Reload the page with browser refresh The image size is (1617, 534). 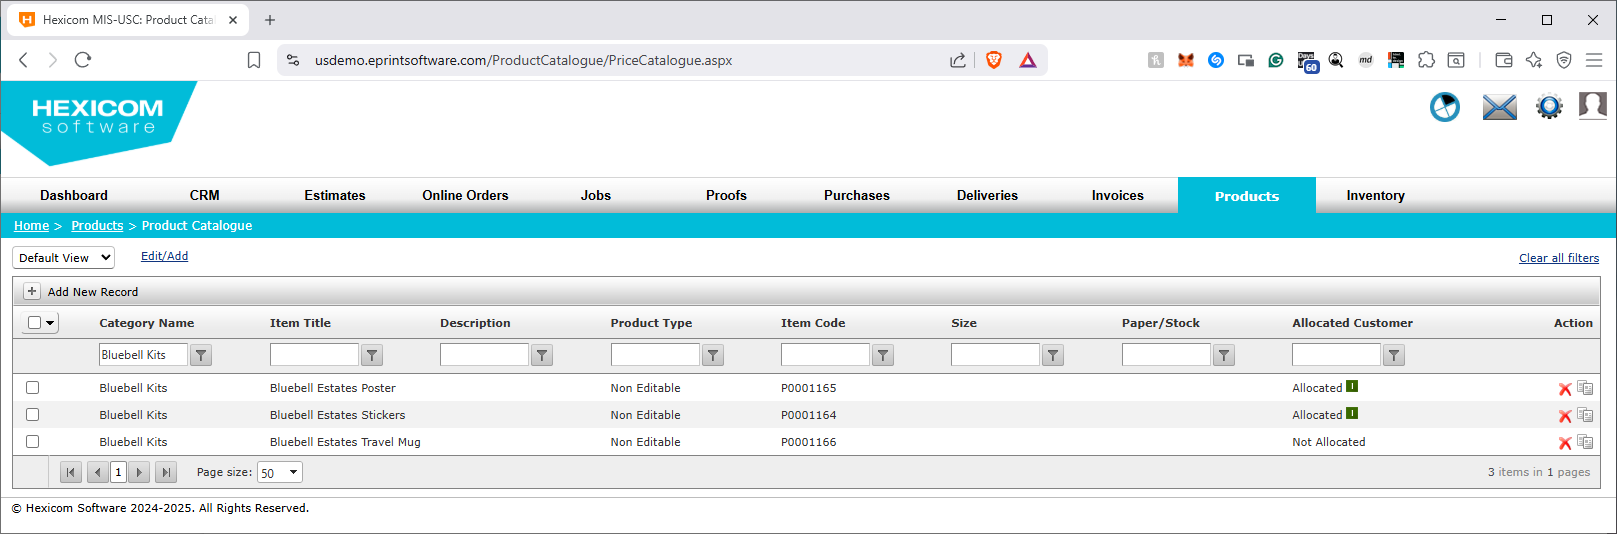83,60
